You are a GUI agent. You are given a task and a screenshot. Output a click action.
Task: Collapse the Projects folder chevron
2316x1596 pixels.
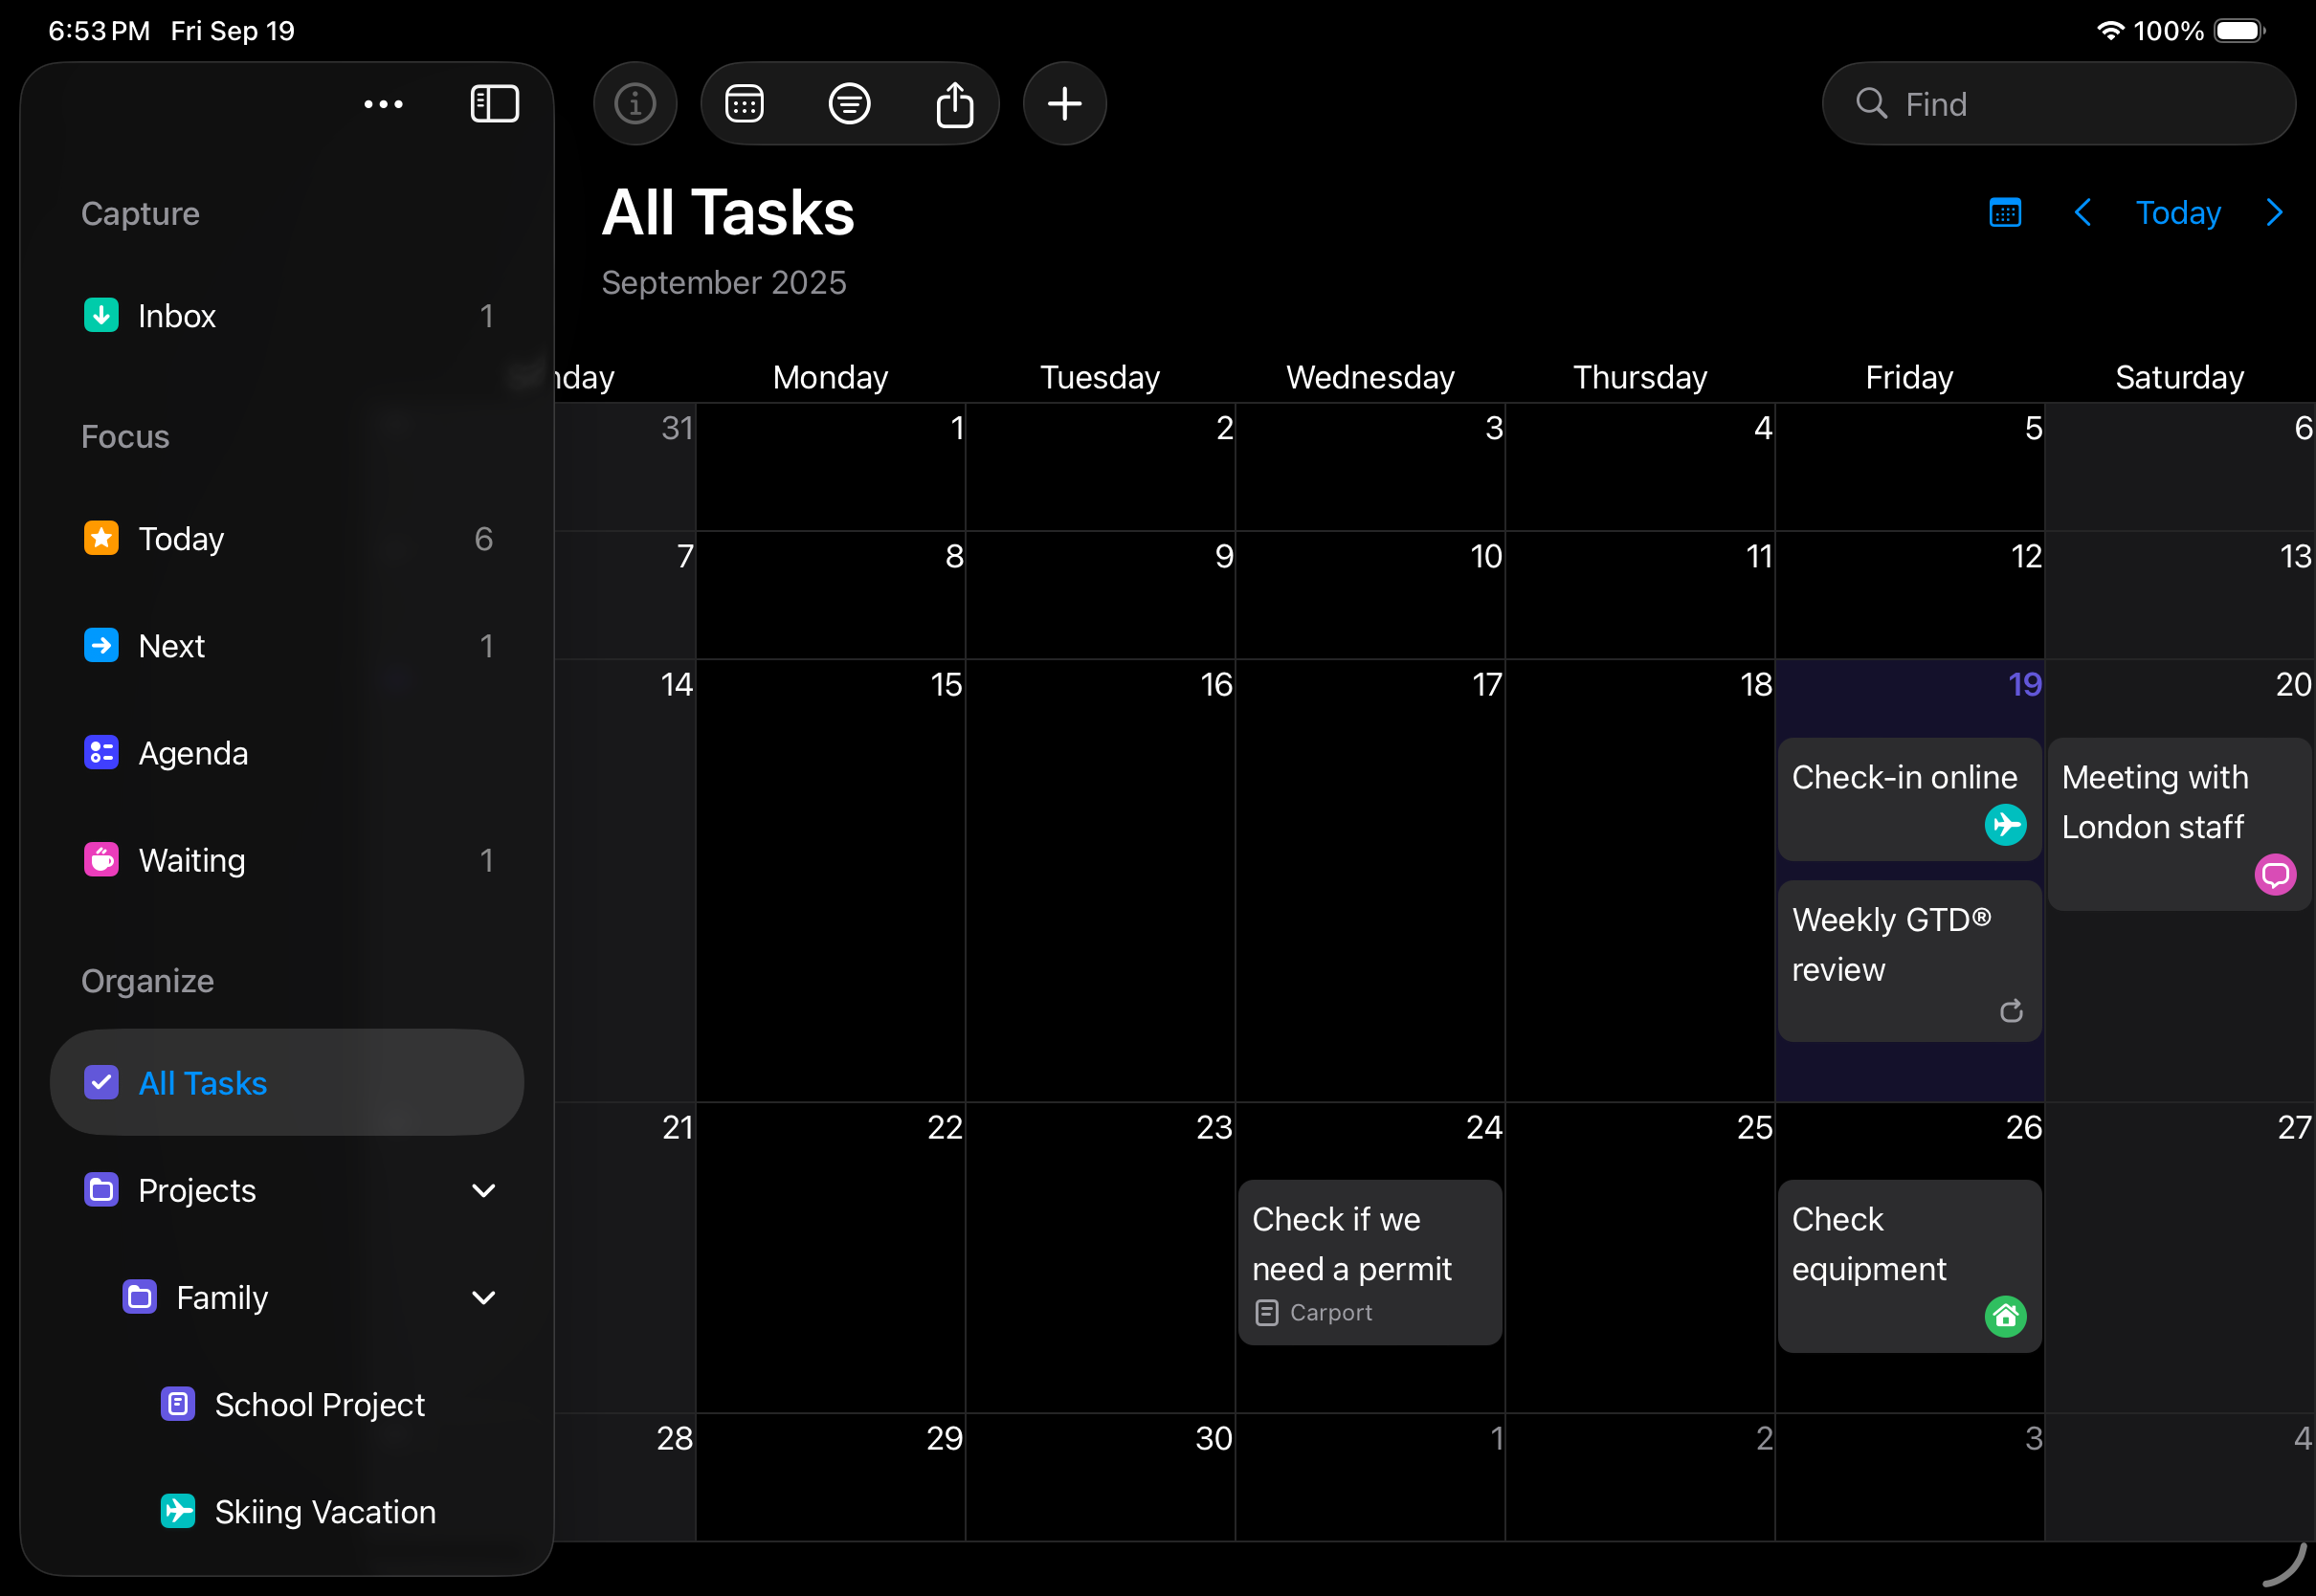(x=483, y=1190)
